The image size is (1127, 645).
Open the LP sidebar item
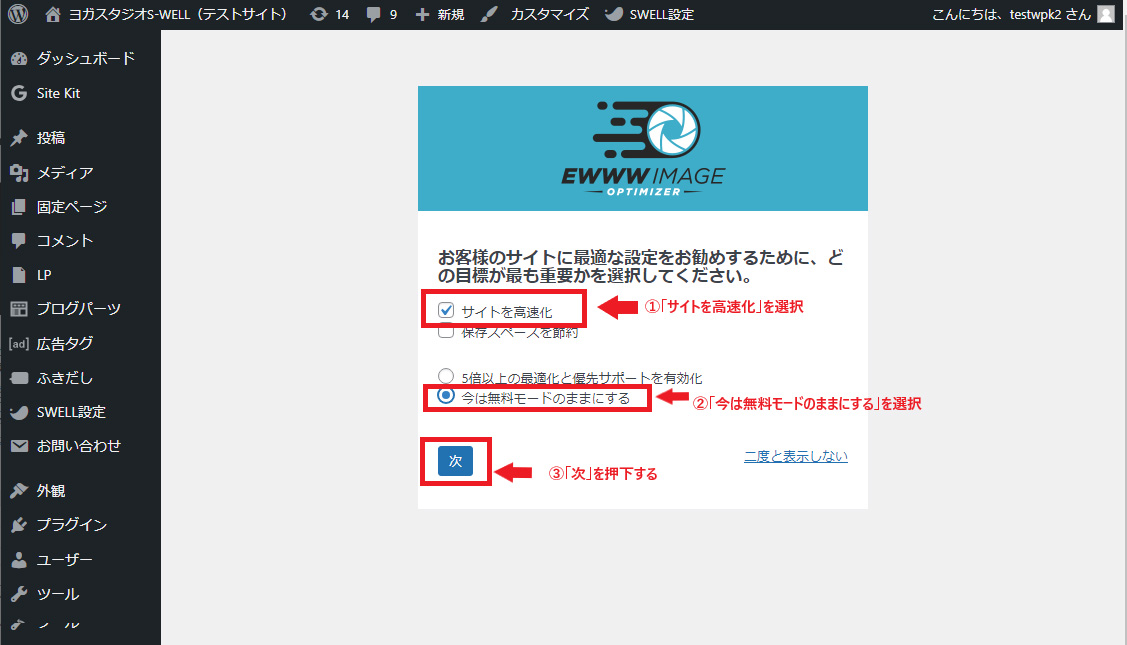[x=44, y=275]
